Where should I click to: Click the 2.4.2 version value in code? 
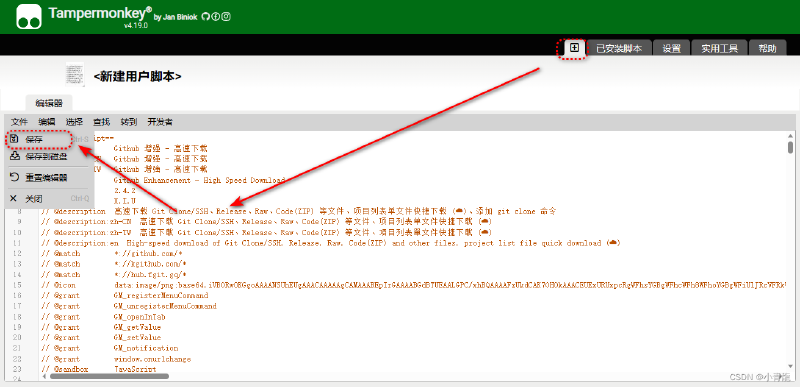(x=124, y=190)
